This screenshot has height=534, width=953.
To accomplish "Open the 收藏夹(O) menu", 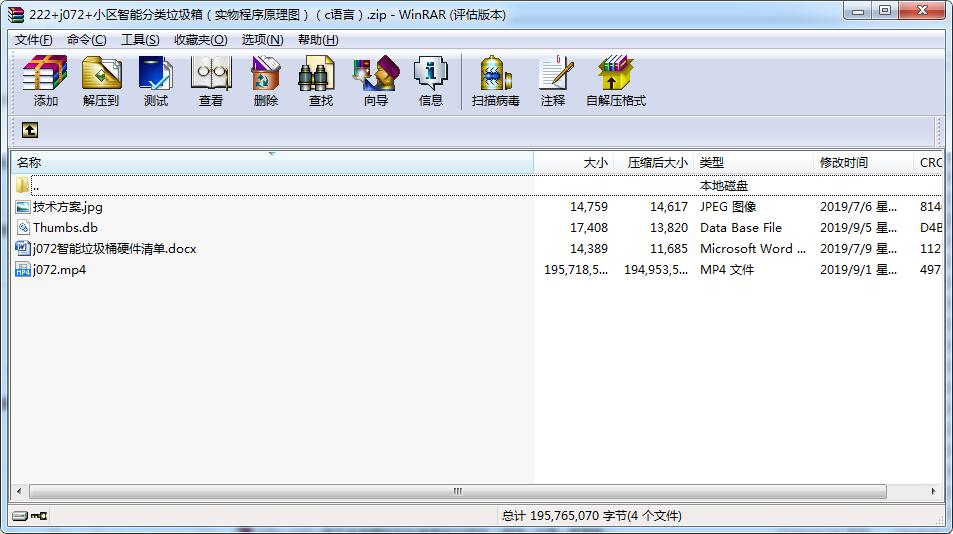I will click(x=201, y=39).
